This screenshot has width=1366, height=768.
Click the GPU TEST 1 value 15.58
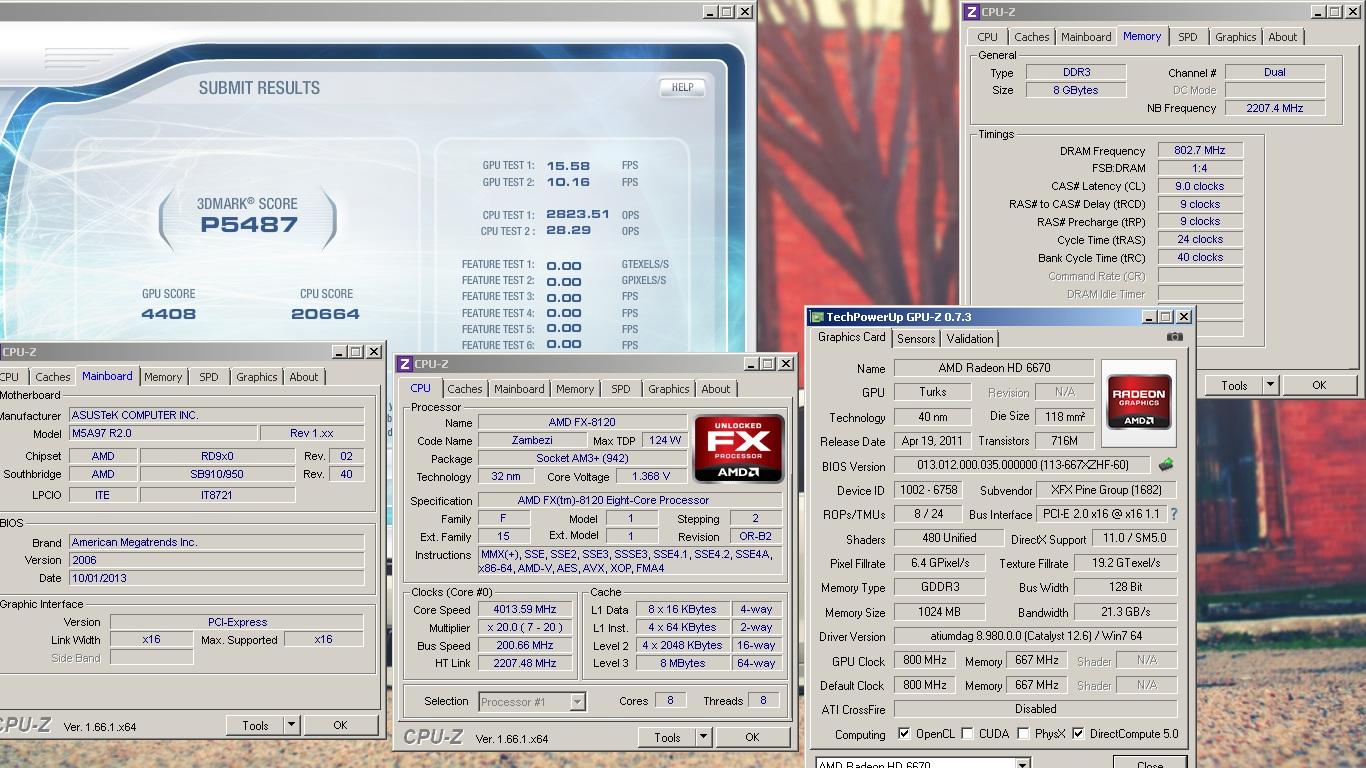[x=568, y=166]
